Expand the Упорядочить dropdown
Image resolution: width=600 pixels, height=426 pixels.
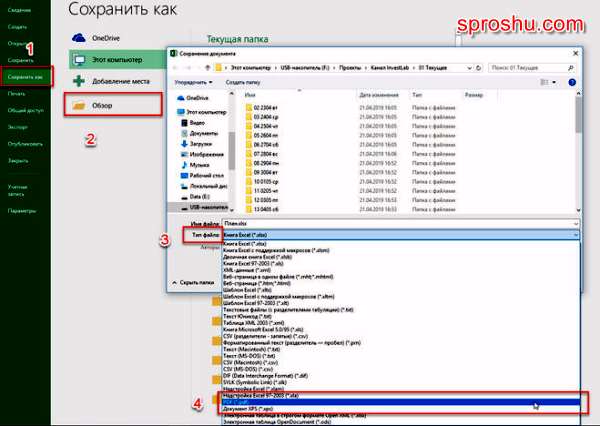[x=194, y=82]
